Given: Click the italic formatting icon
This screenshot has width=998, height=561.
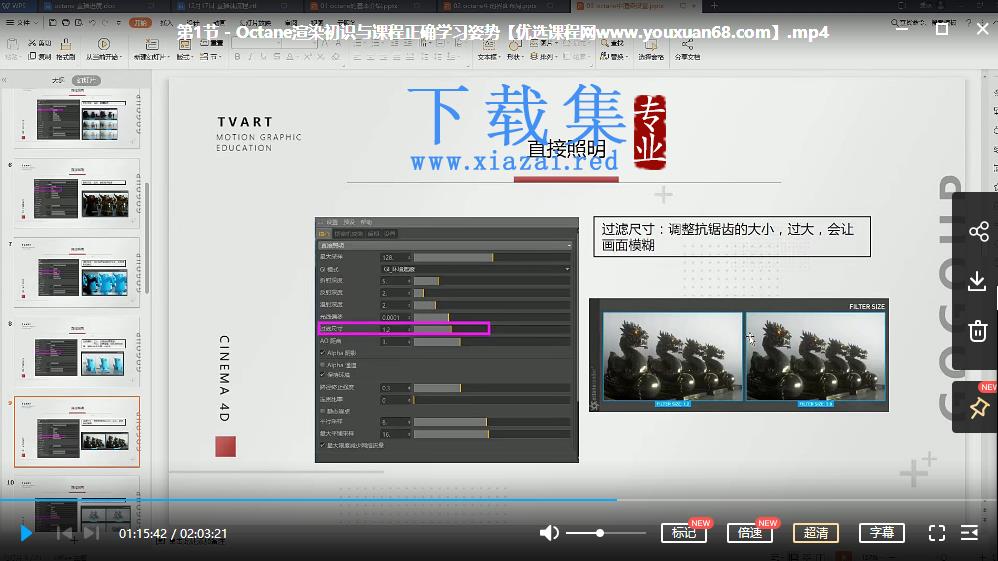Looking at the screenshot, I should coord(250,57).
